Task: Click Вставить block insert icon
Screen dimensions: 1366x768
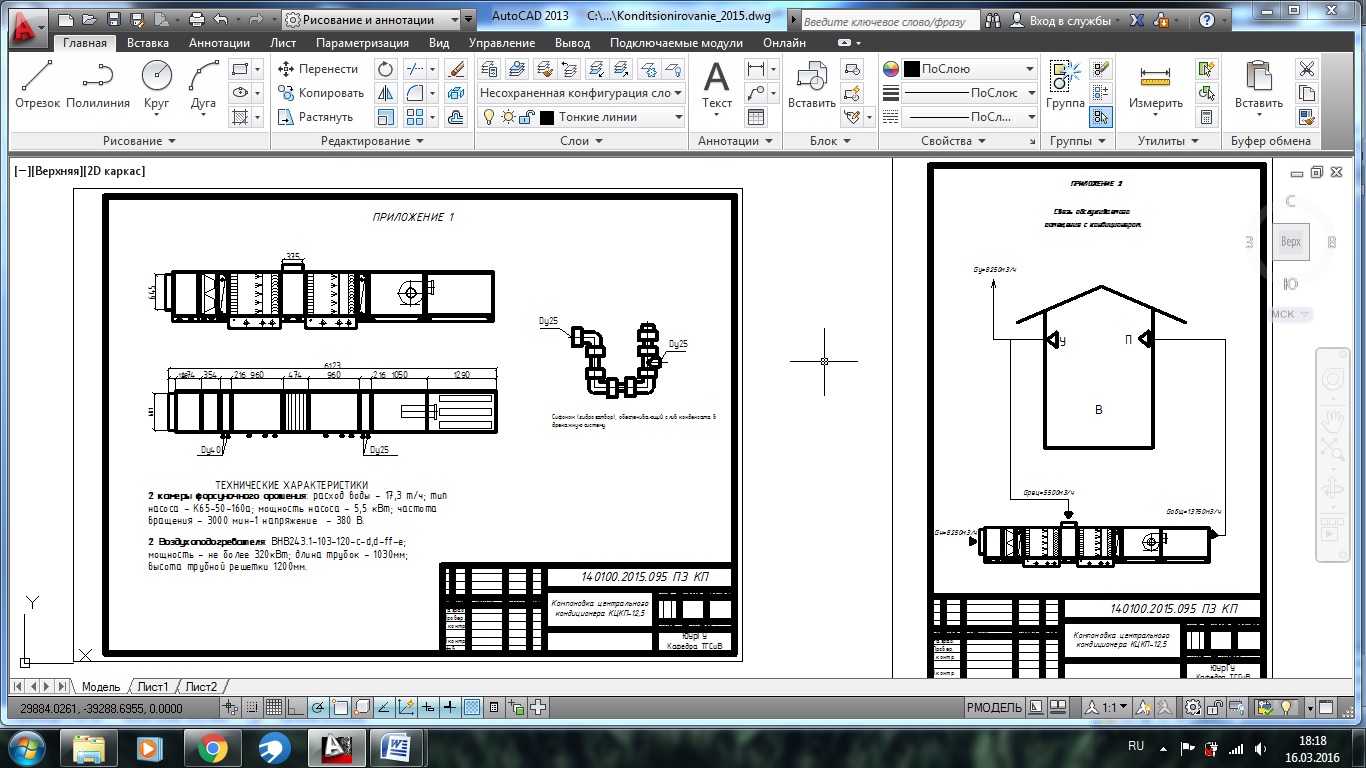Action: click(811, 84)
